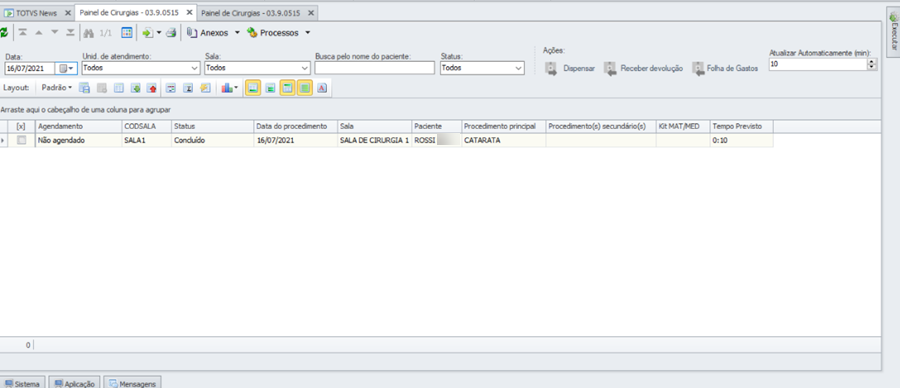This screenshot has width=900, height=388.
Task: Expand the Sala filter dropdown
Action: (x=304, y=68)
